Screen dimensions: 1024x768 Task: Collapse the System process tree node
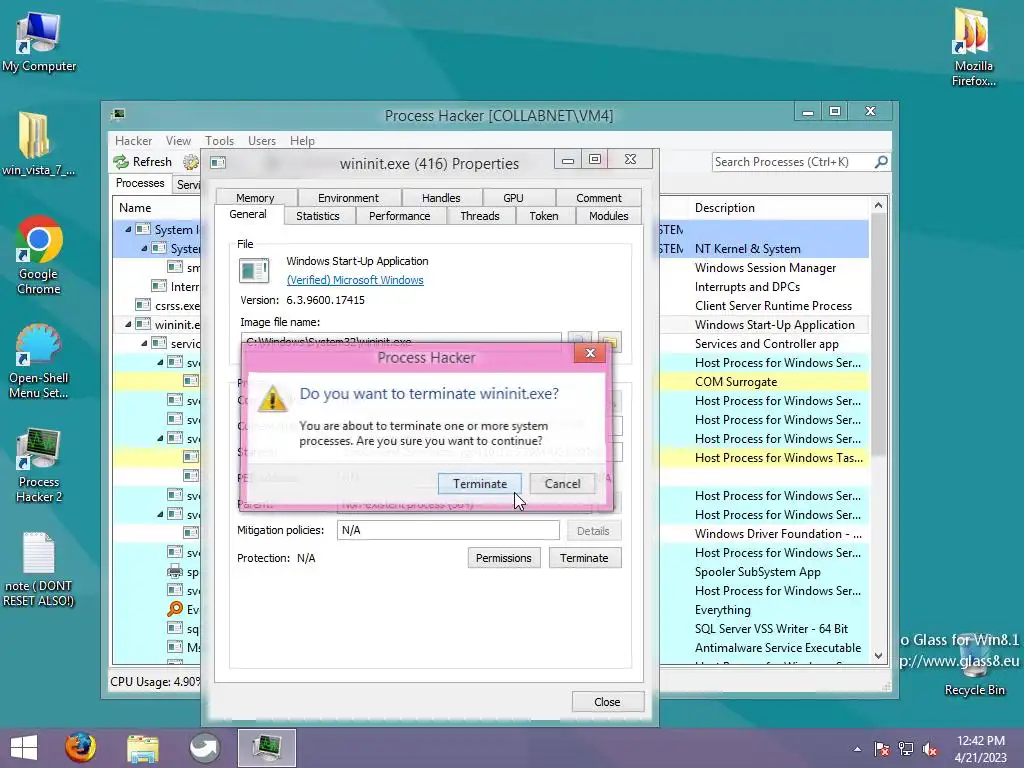coord(144,248)
